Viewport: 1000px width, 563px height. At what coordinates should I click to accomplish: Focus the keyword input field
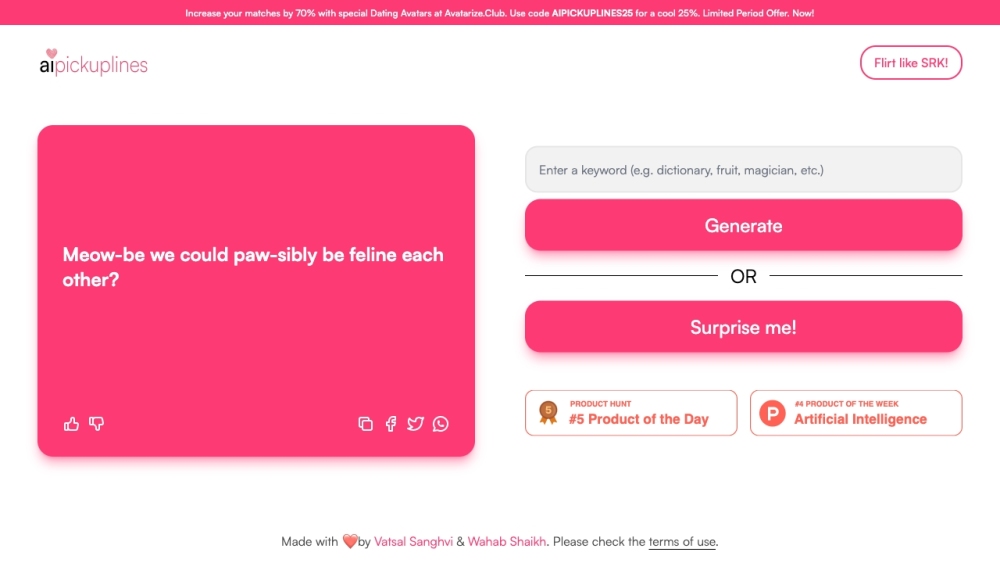pyautogui.click(x=743, y=170)
